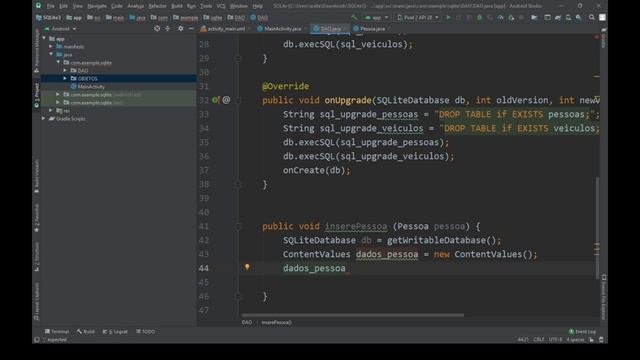Expand the manifests folder
640x360 pixels.
tap(51, 47)
